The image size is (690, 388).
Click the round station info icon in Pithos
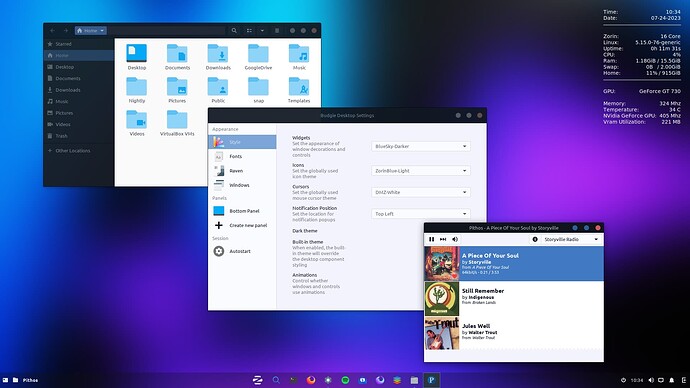point(535,239)
